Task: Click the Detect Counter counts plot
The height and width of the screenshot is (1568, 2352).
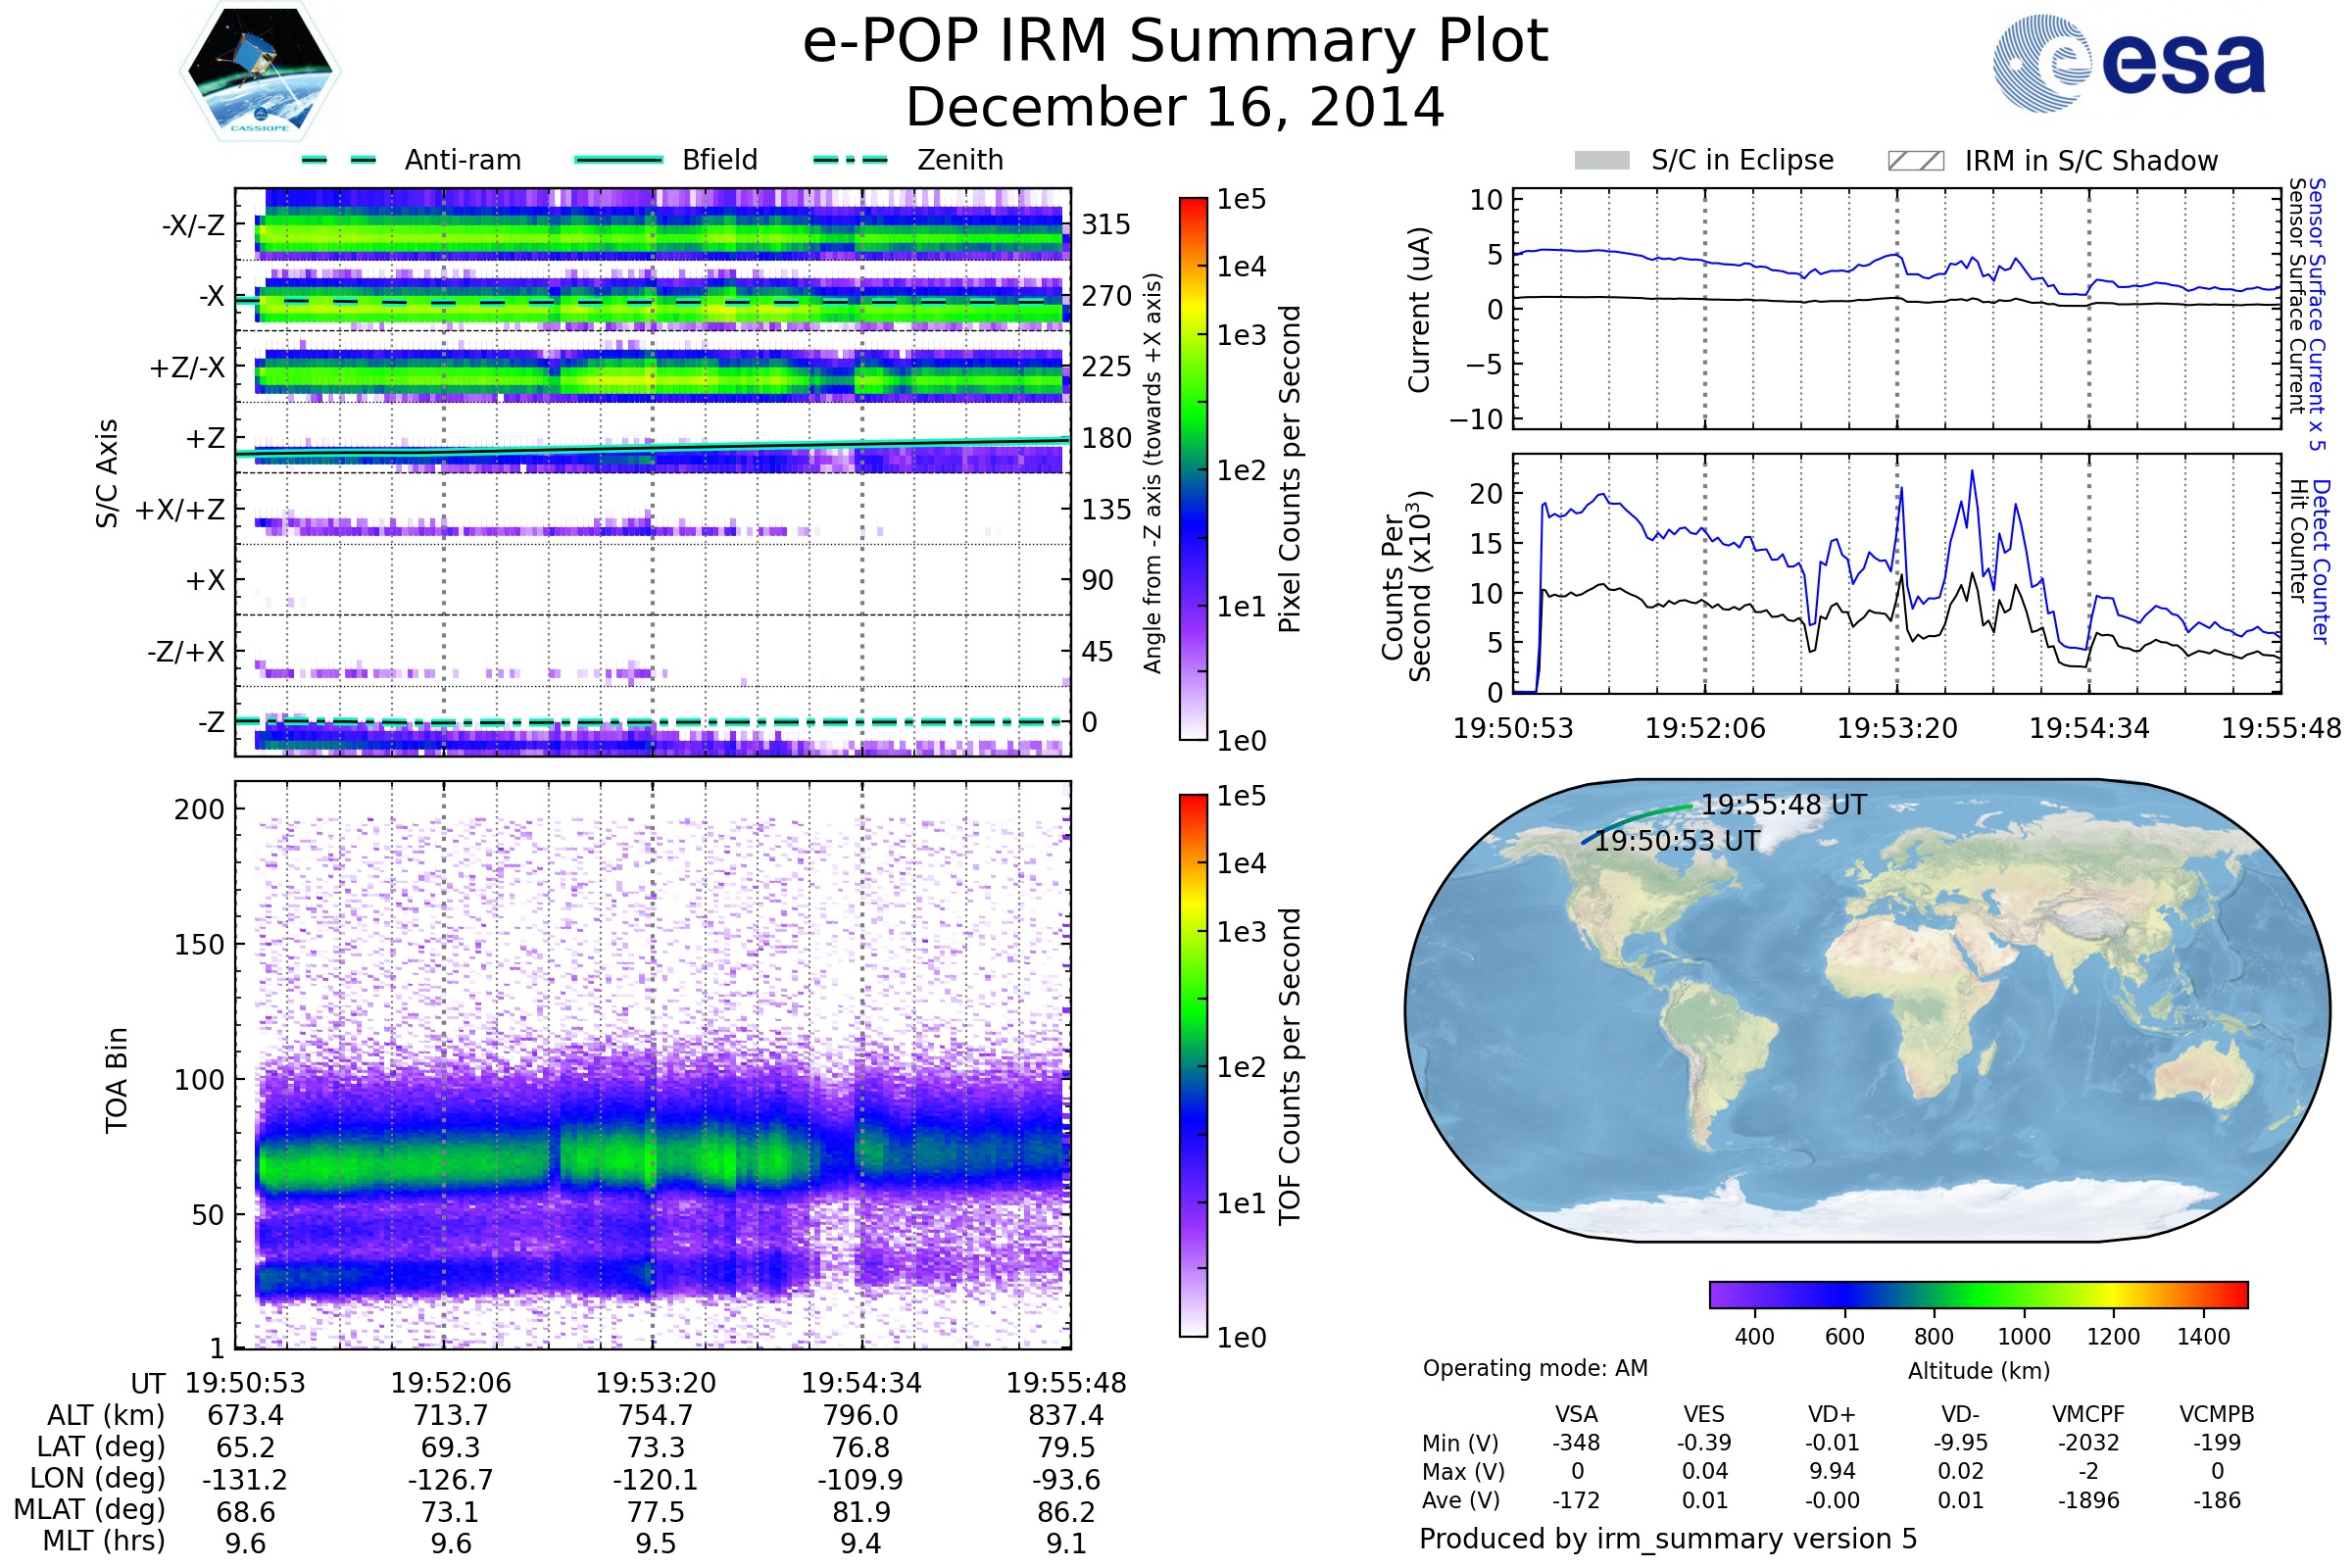Action: tap(1896, 573)
